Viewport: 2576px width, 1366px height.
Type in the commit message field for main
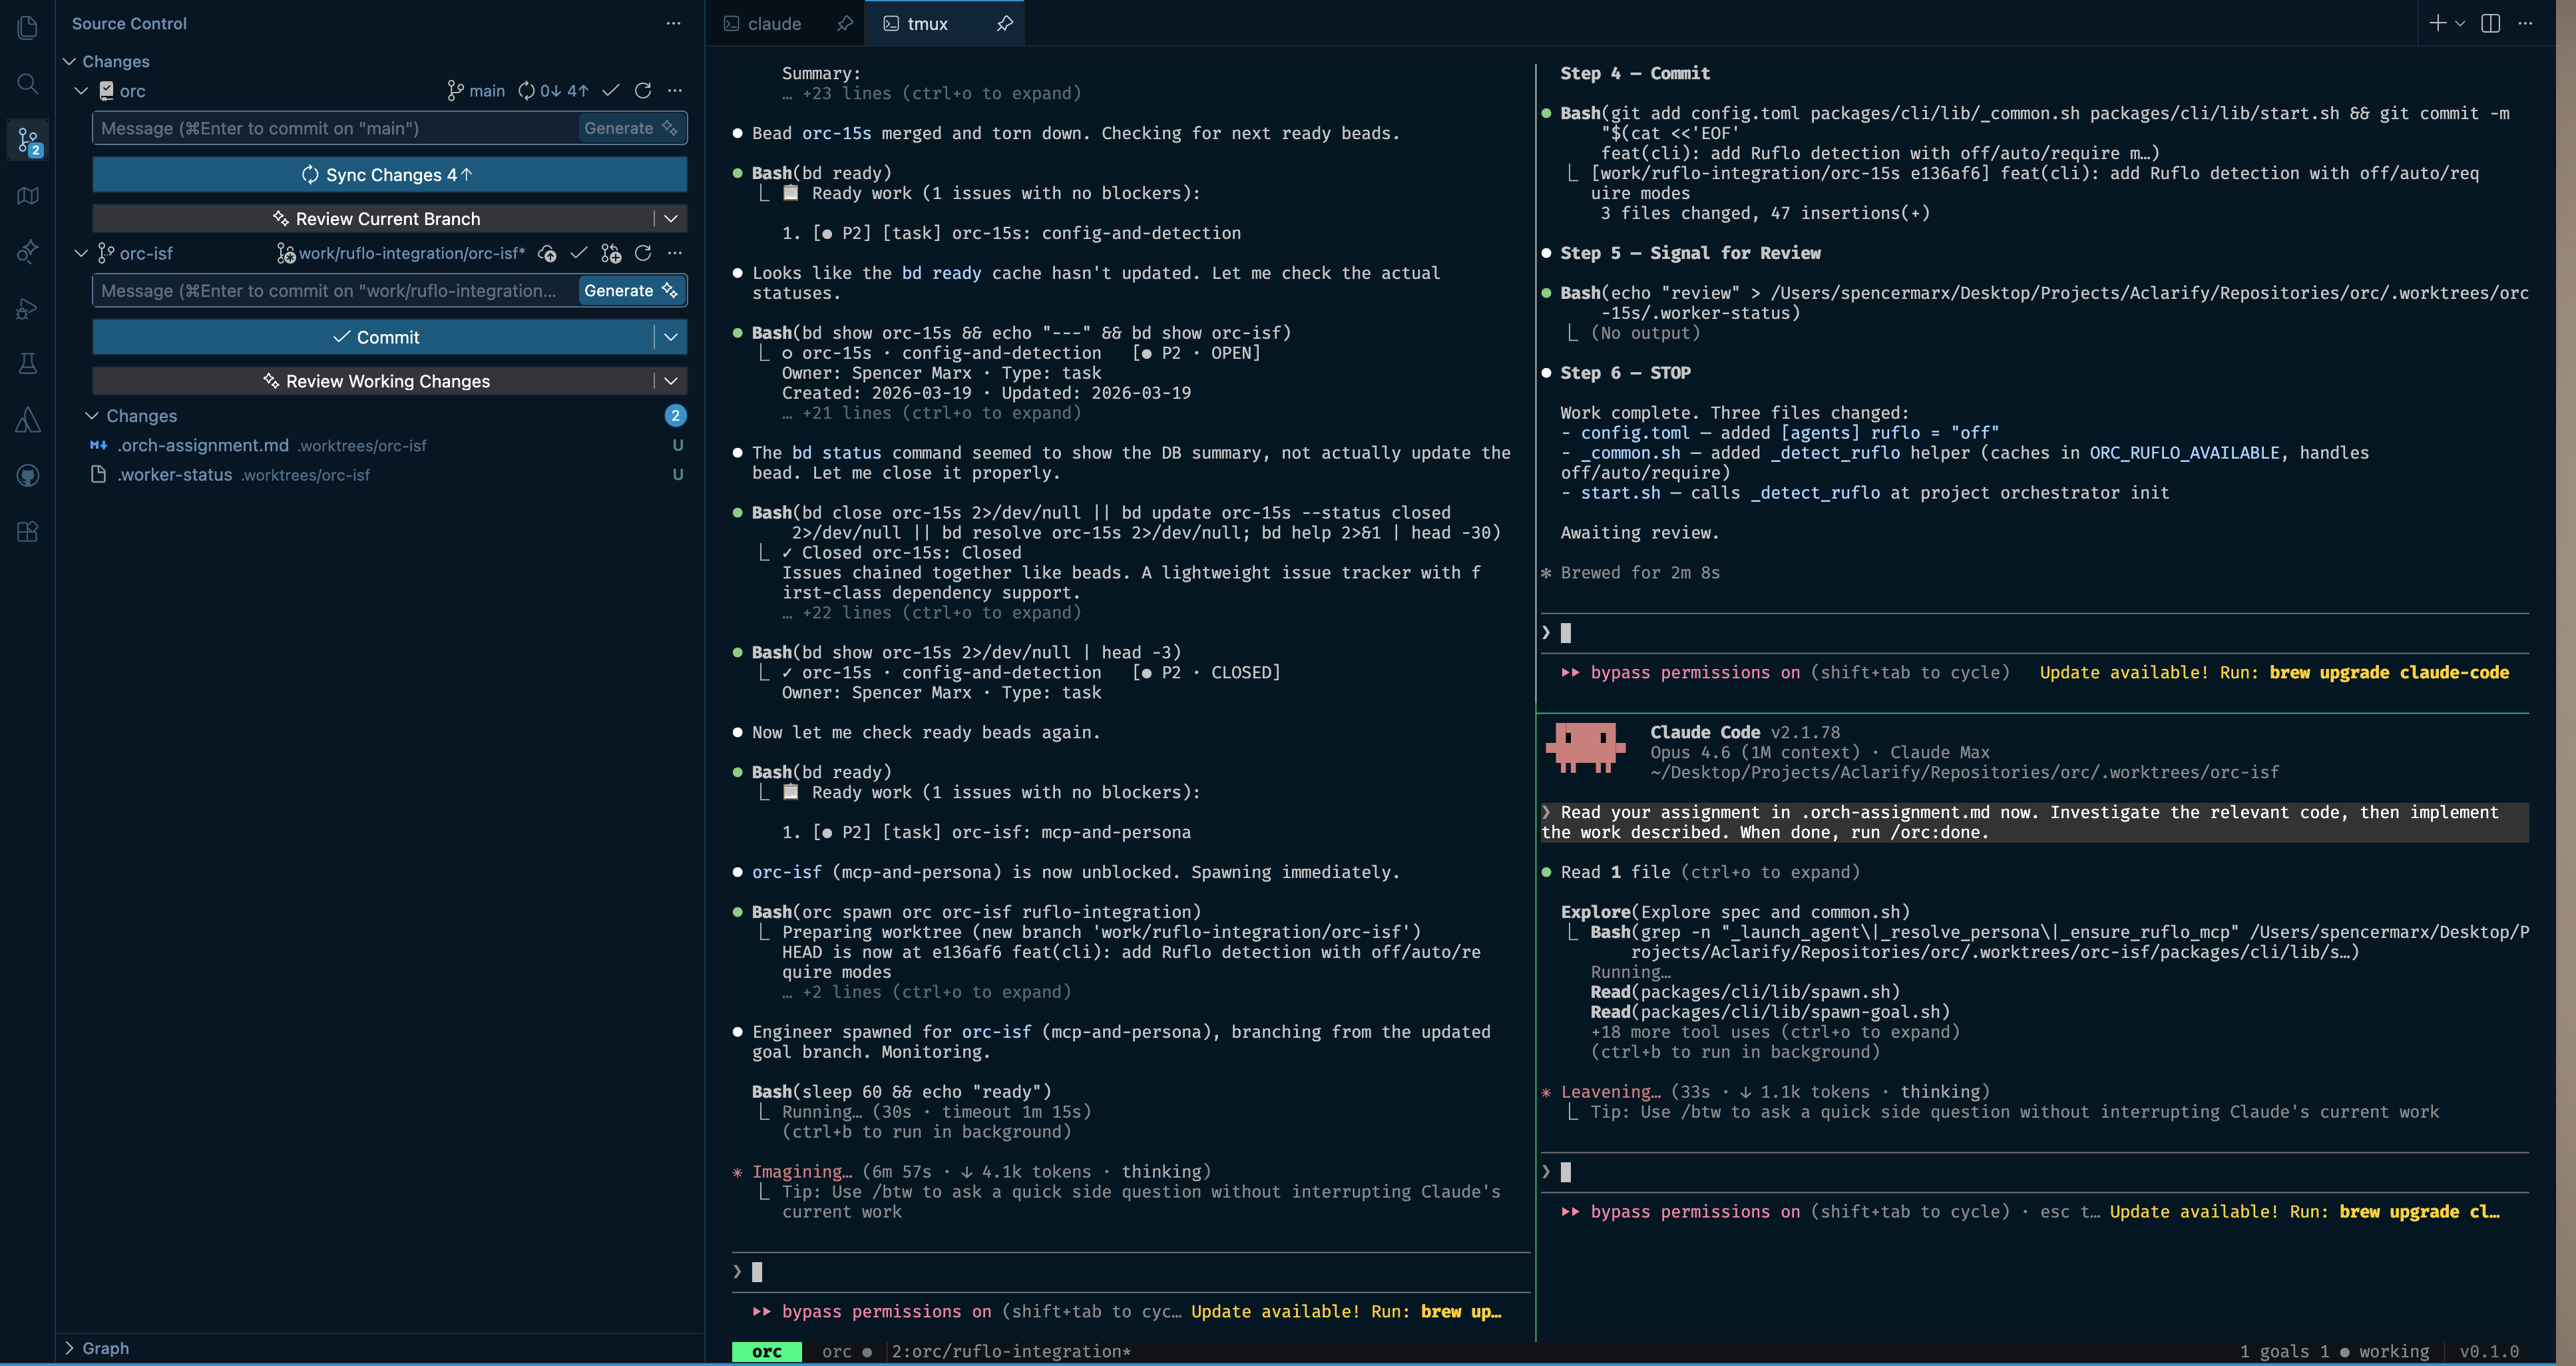[x=330, y=128]
